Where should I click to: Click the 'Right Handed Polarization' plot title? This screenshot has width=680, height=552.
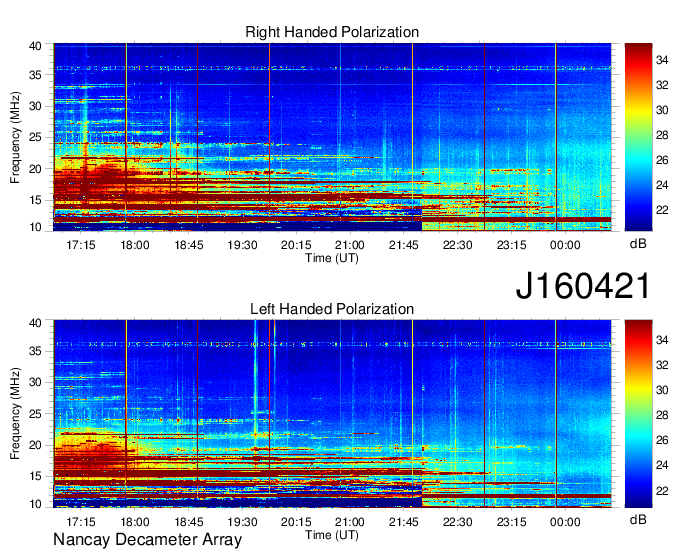(x=332, y=32)
